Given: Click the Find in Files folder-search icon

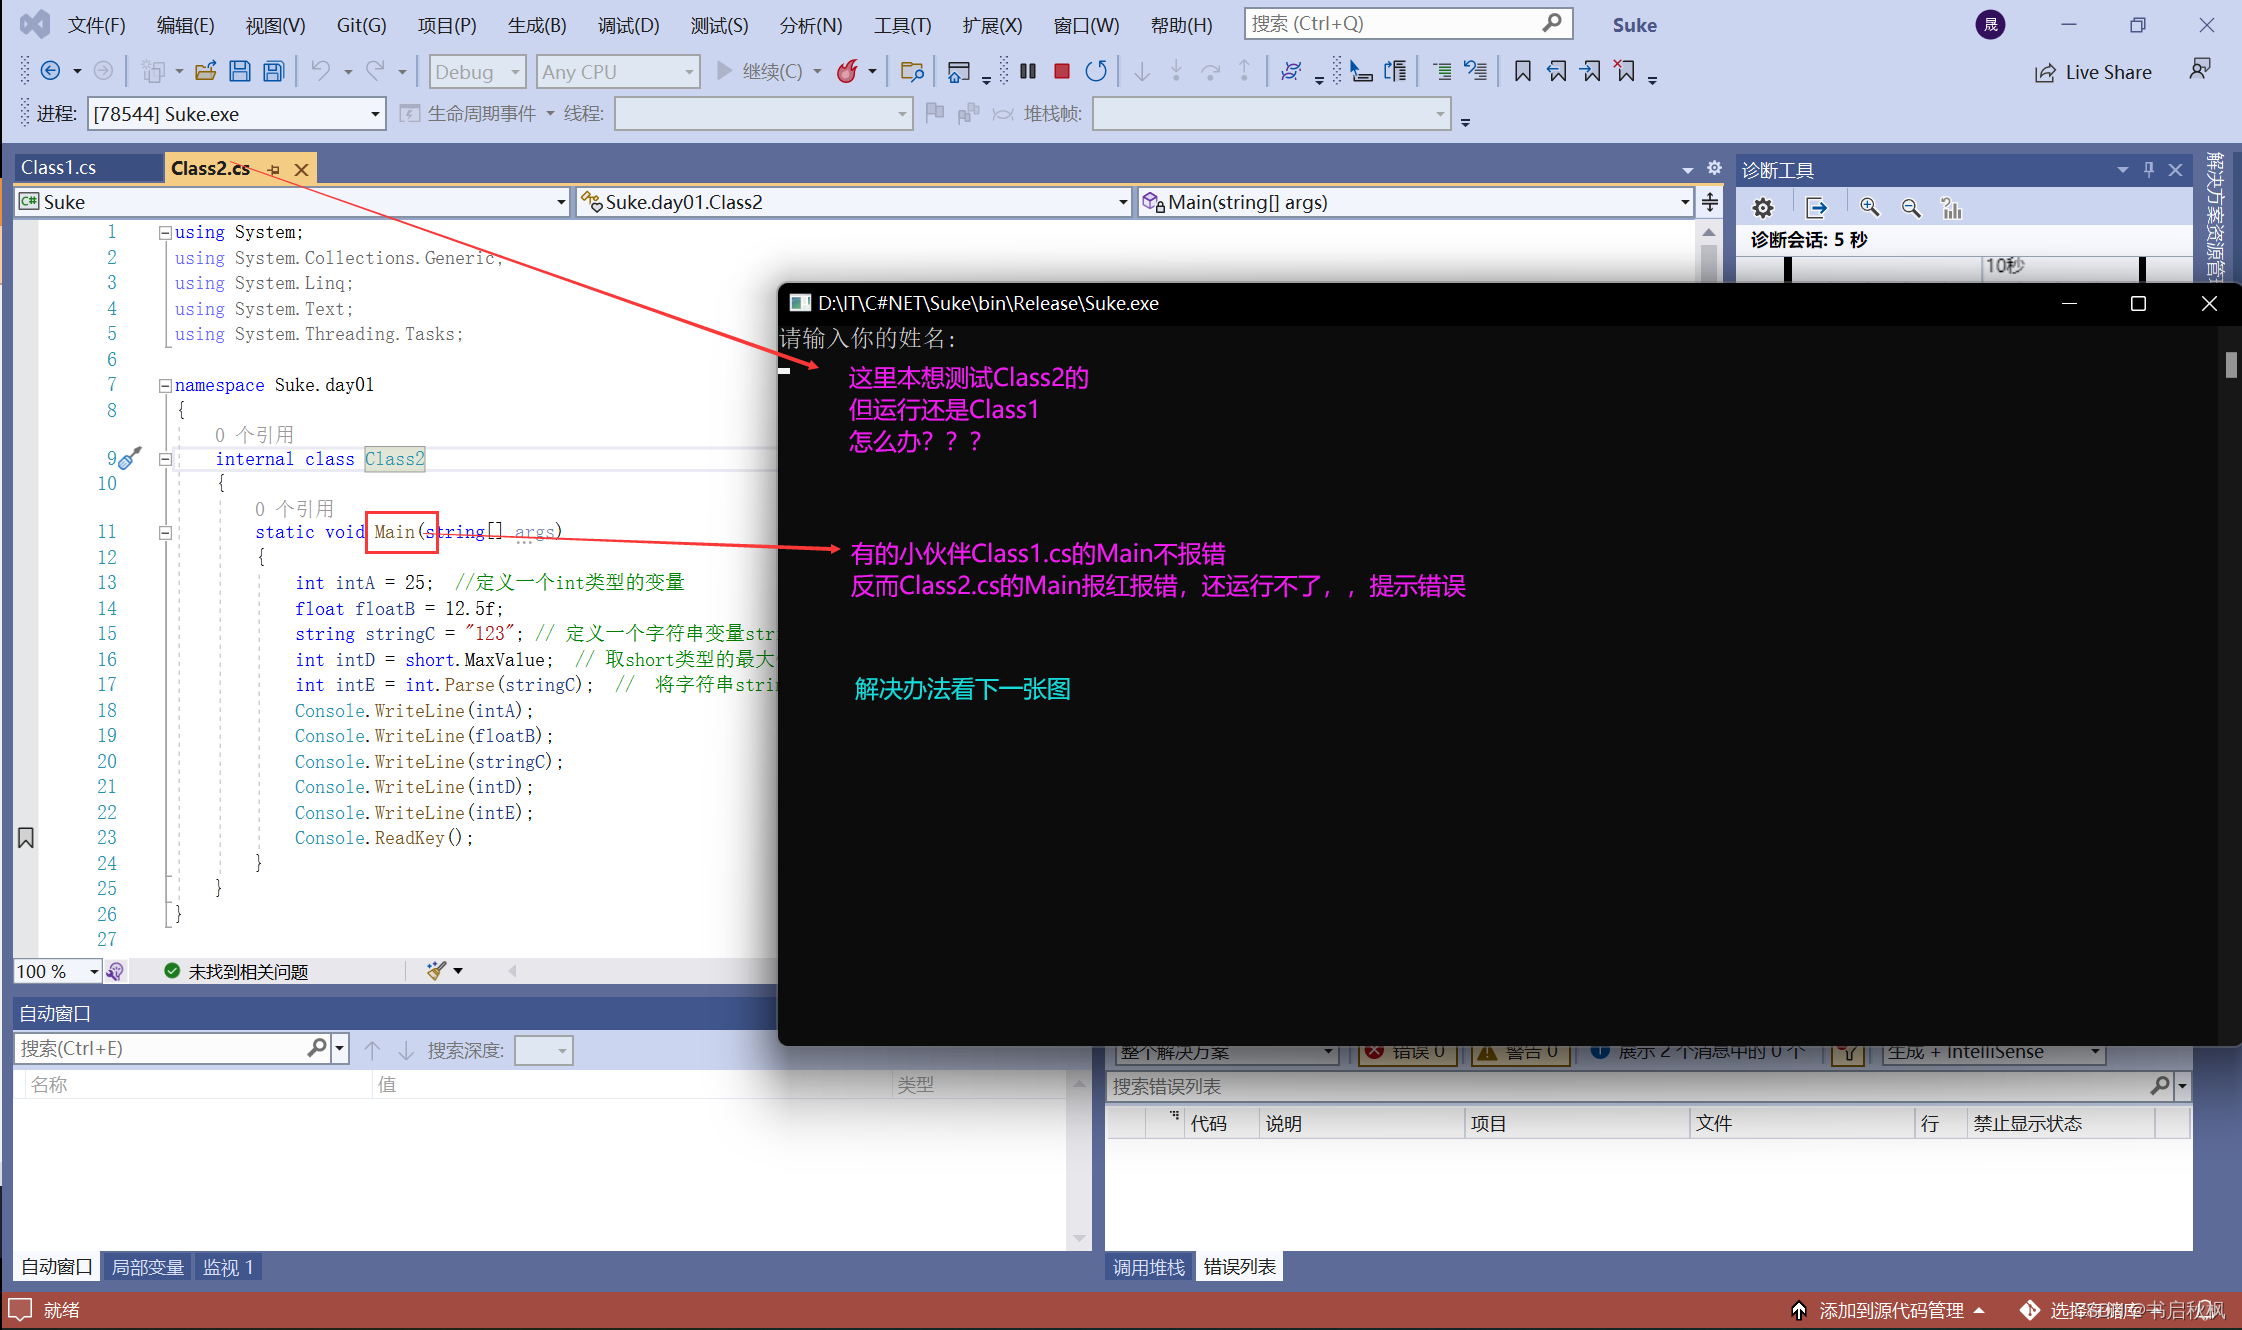Looking at the screenshot, I should [x=911, y=71].
